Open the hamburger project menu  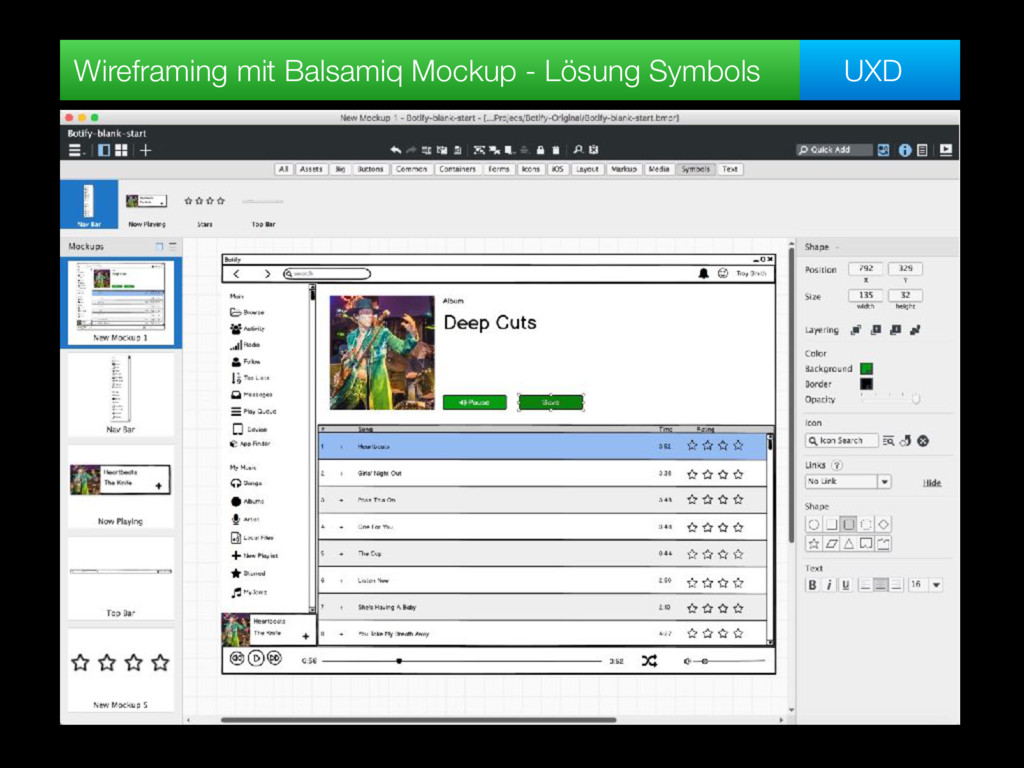pos(76,150)
